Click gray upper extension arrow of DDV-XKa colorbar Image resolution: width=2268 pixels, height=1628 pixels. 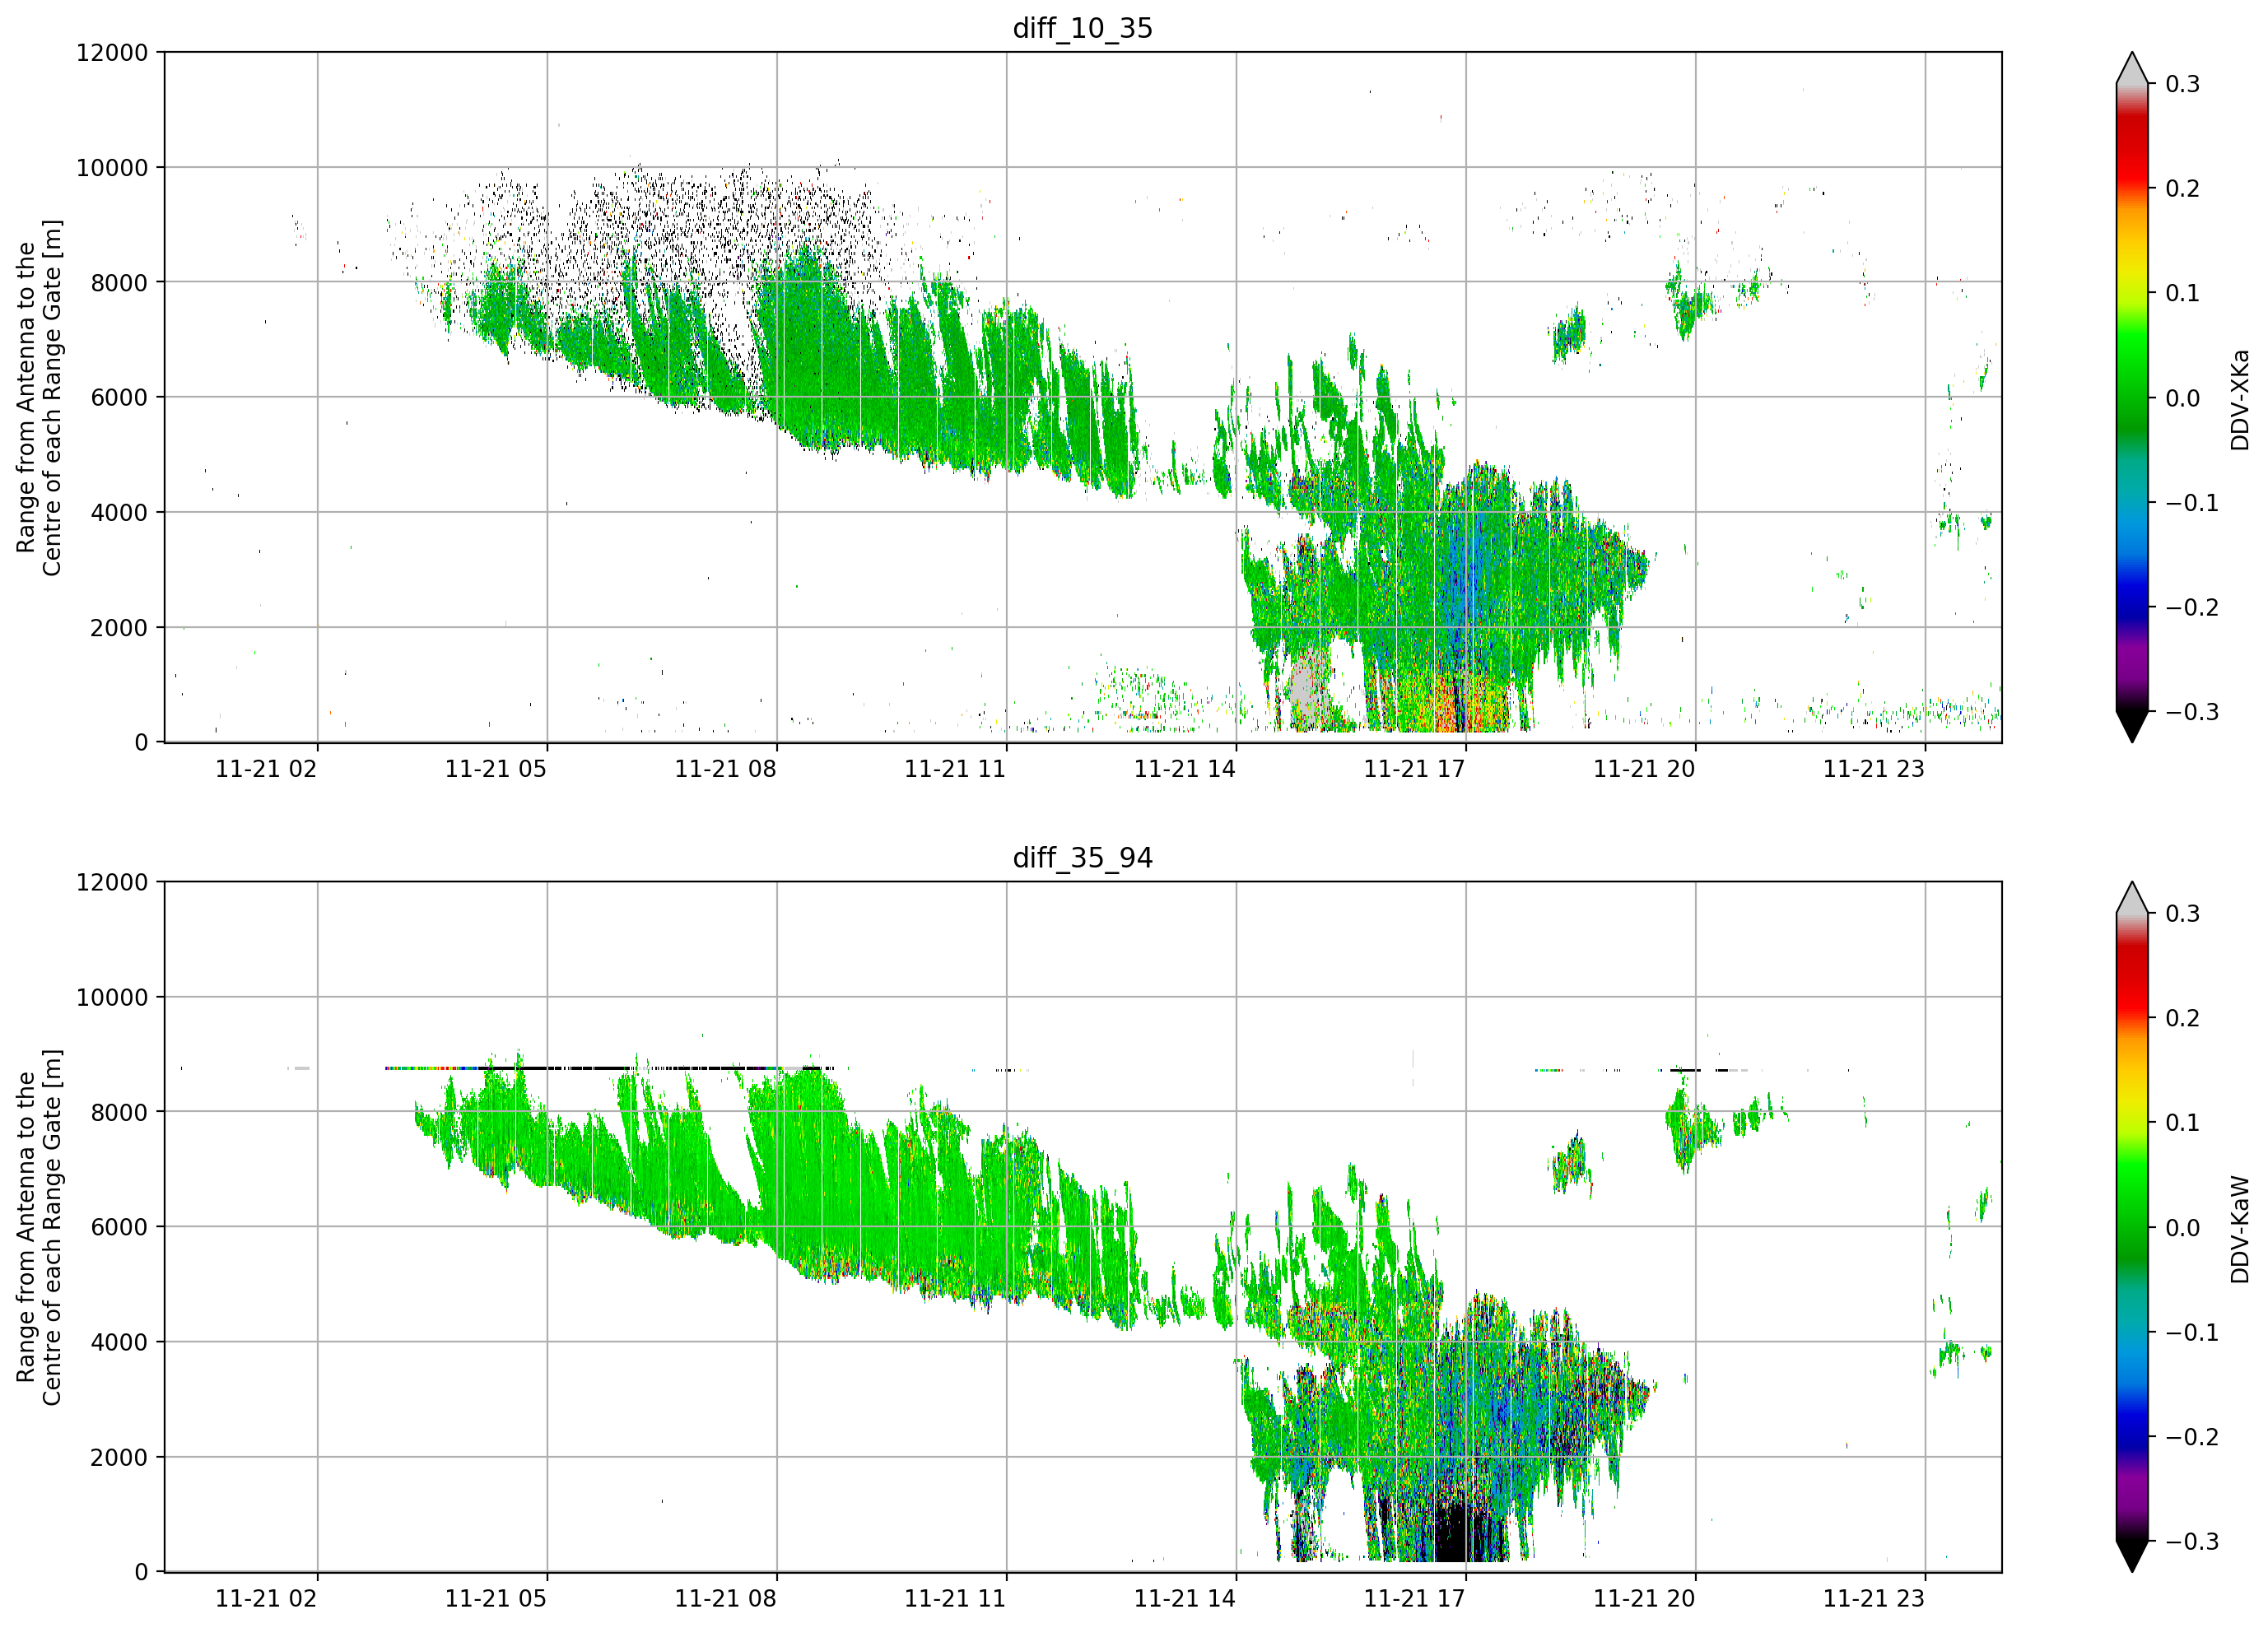pyautogui.click(x=2132, y=68)
